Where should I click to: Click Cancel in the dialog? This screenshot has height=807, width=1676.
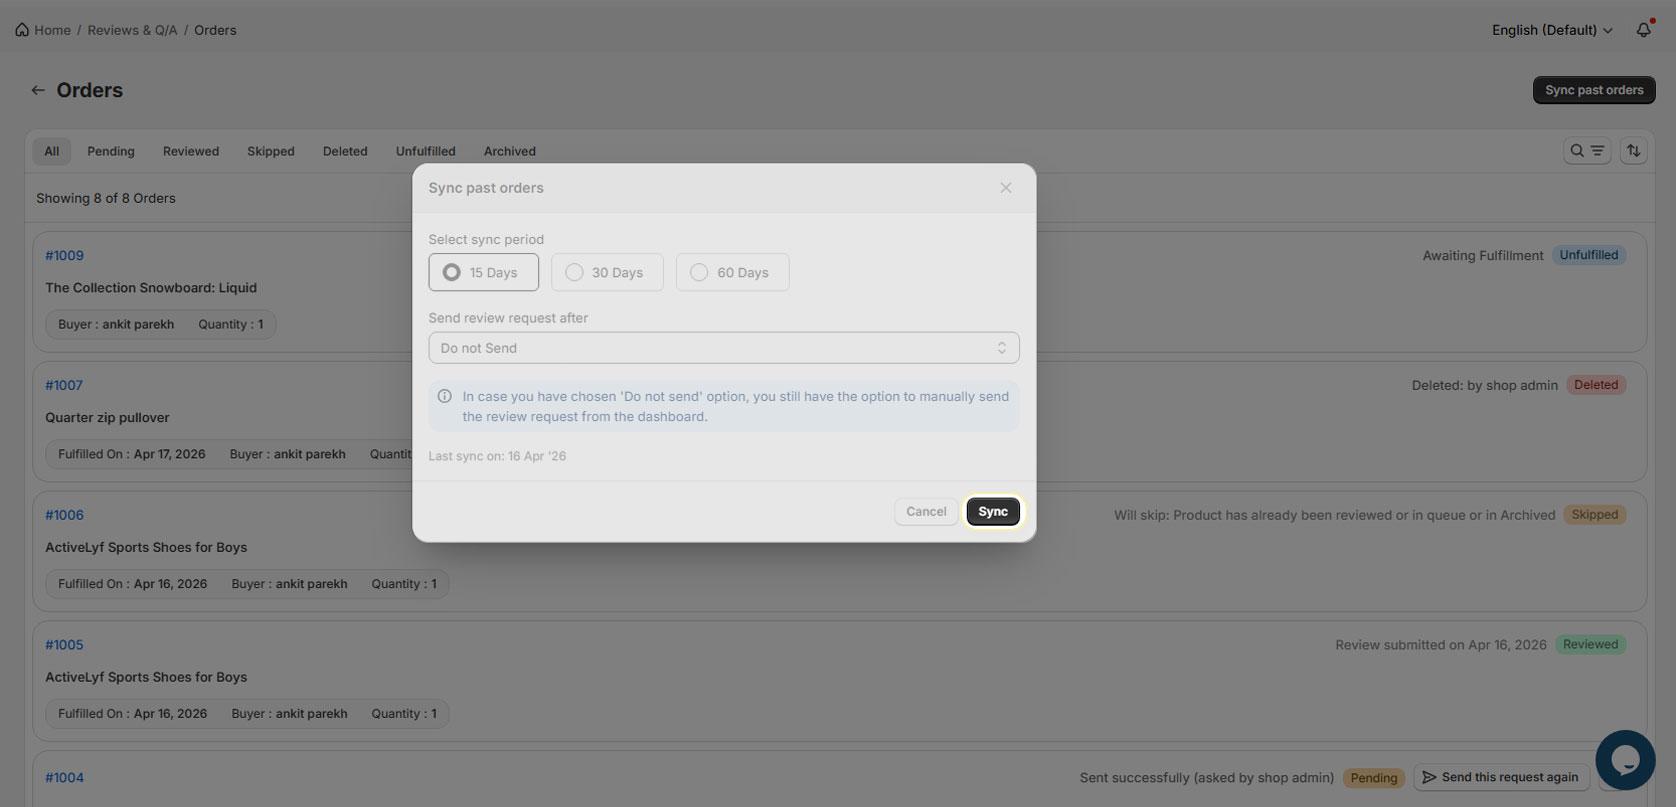926,511
